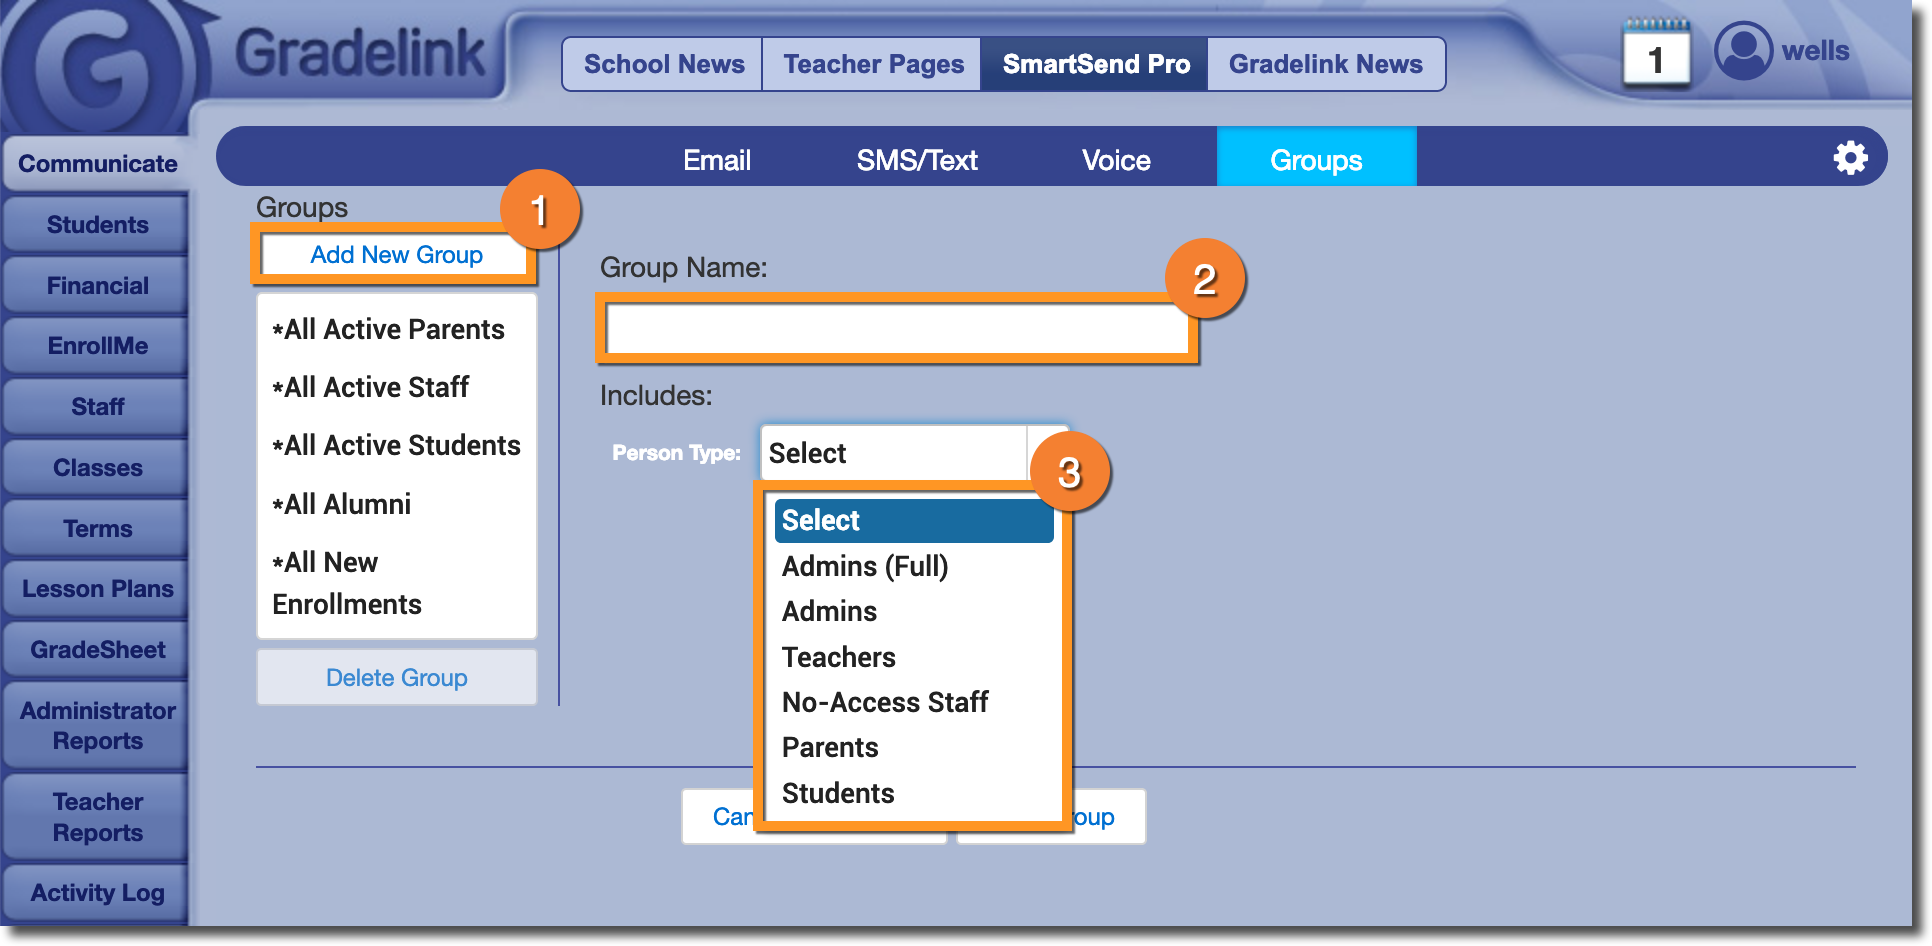Open Activity Log from sidebar
Image resolution: width=1932 pixels, height=946 pixels.
coord(97,893)
